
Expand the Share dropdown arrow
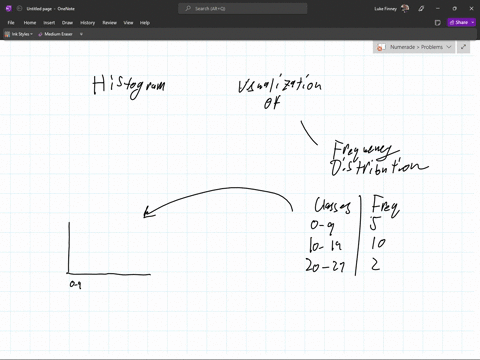(x=473, y=22)
